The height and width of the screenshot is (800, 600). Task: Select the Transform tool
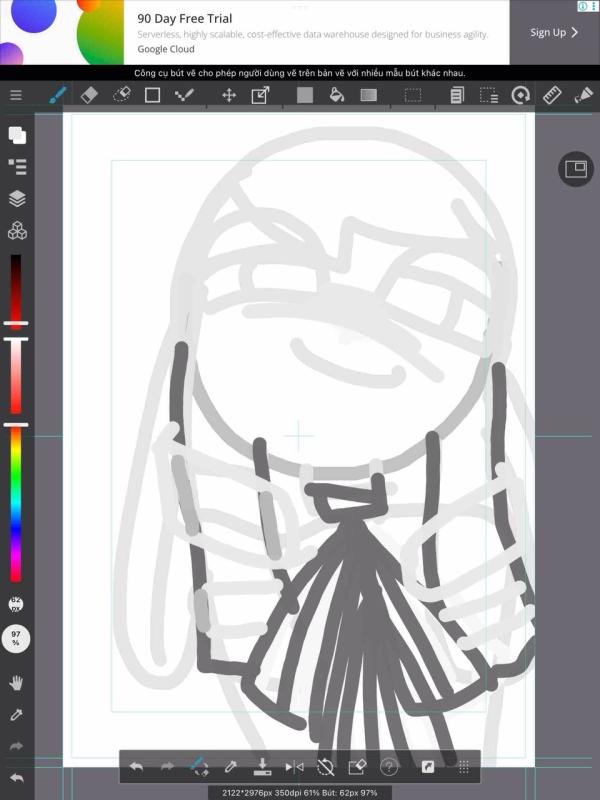[260, 95]
